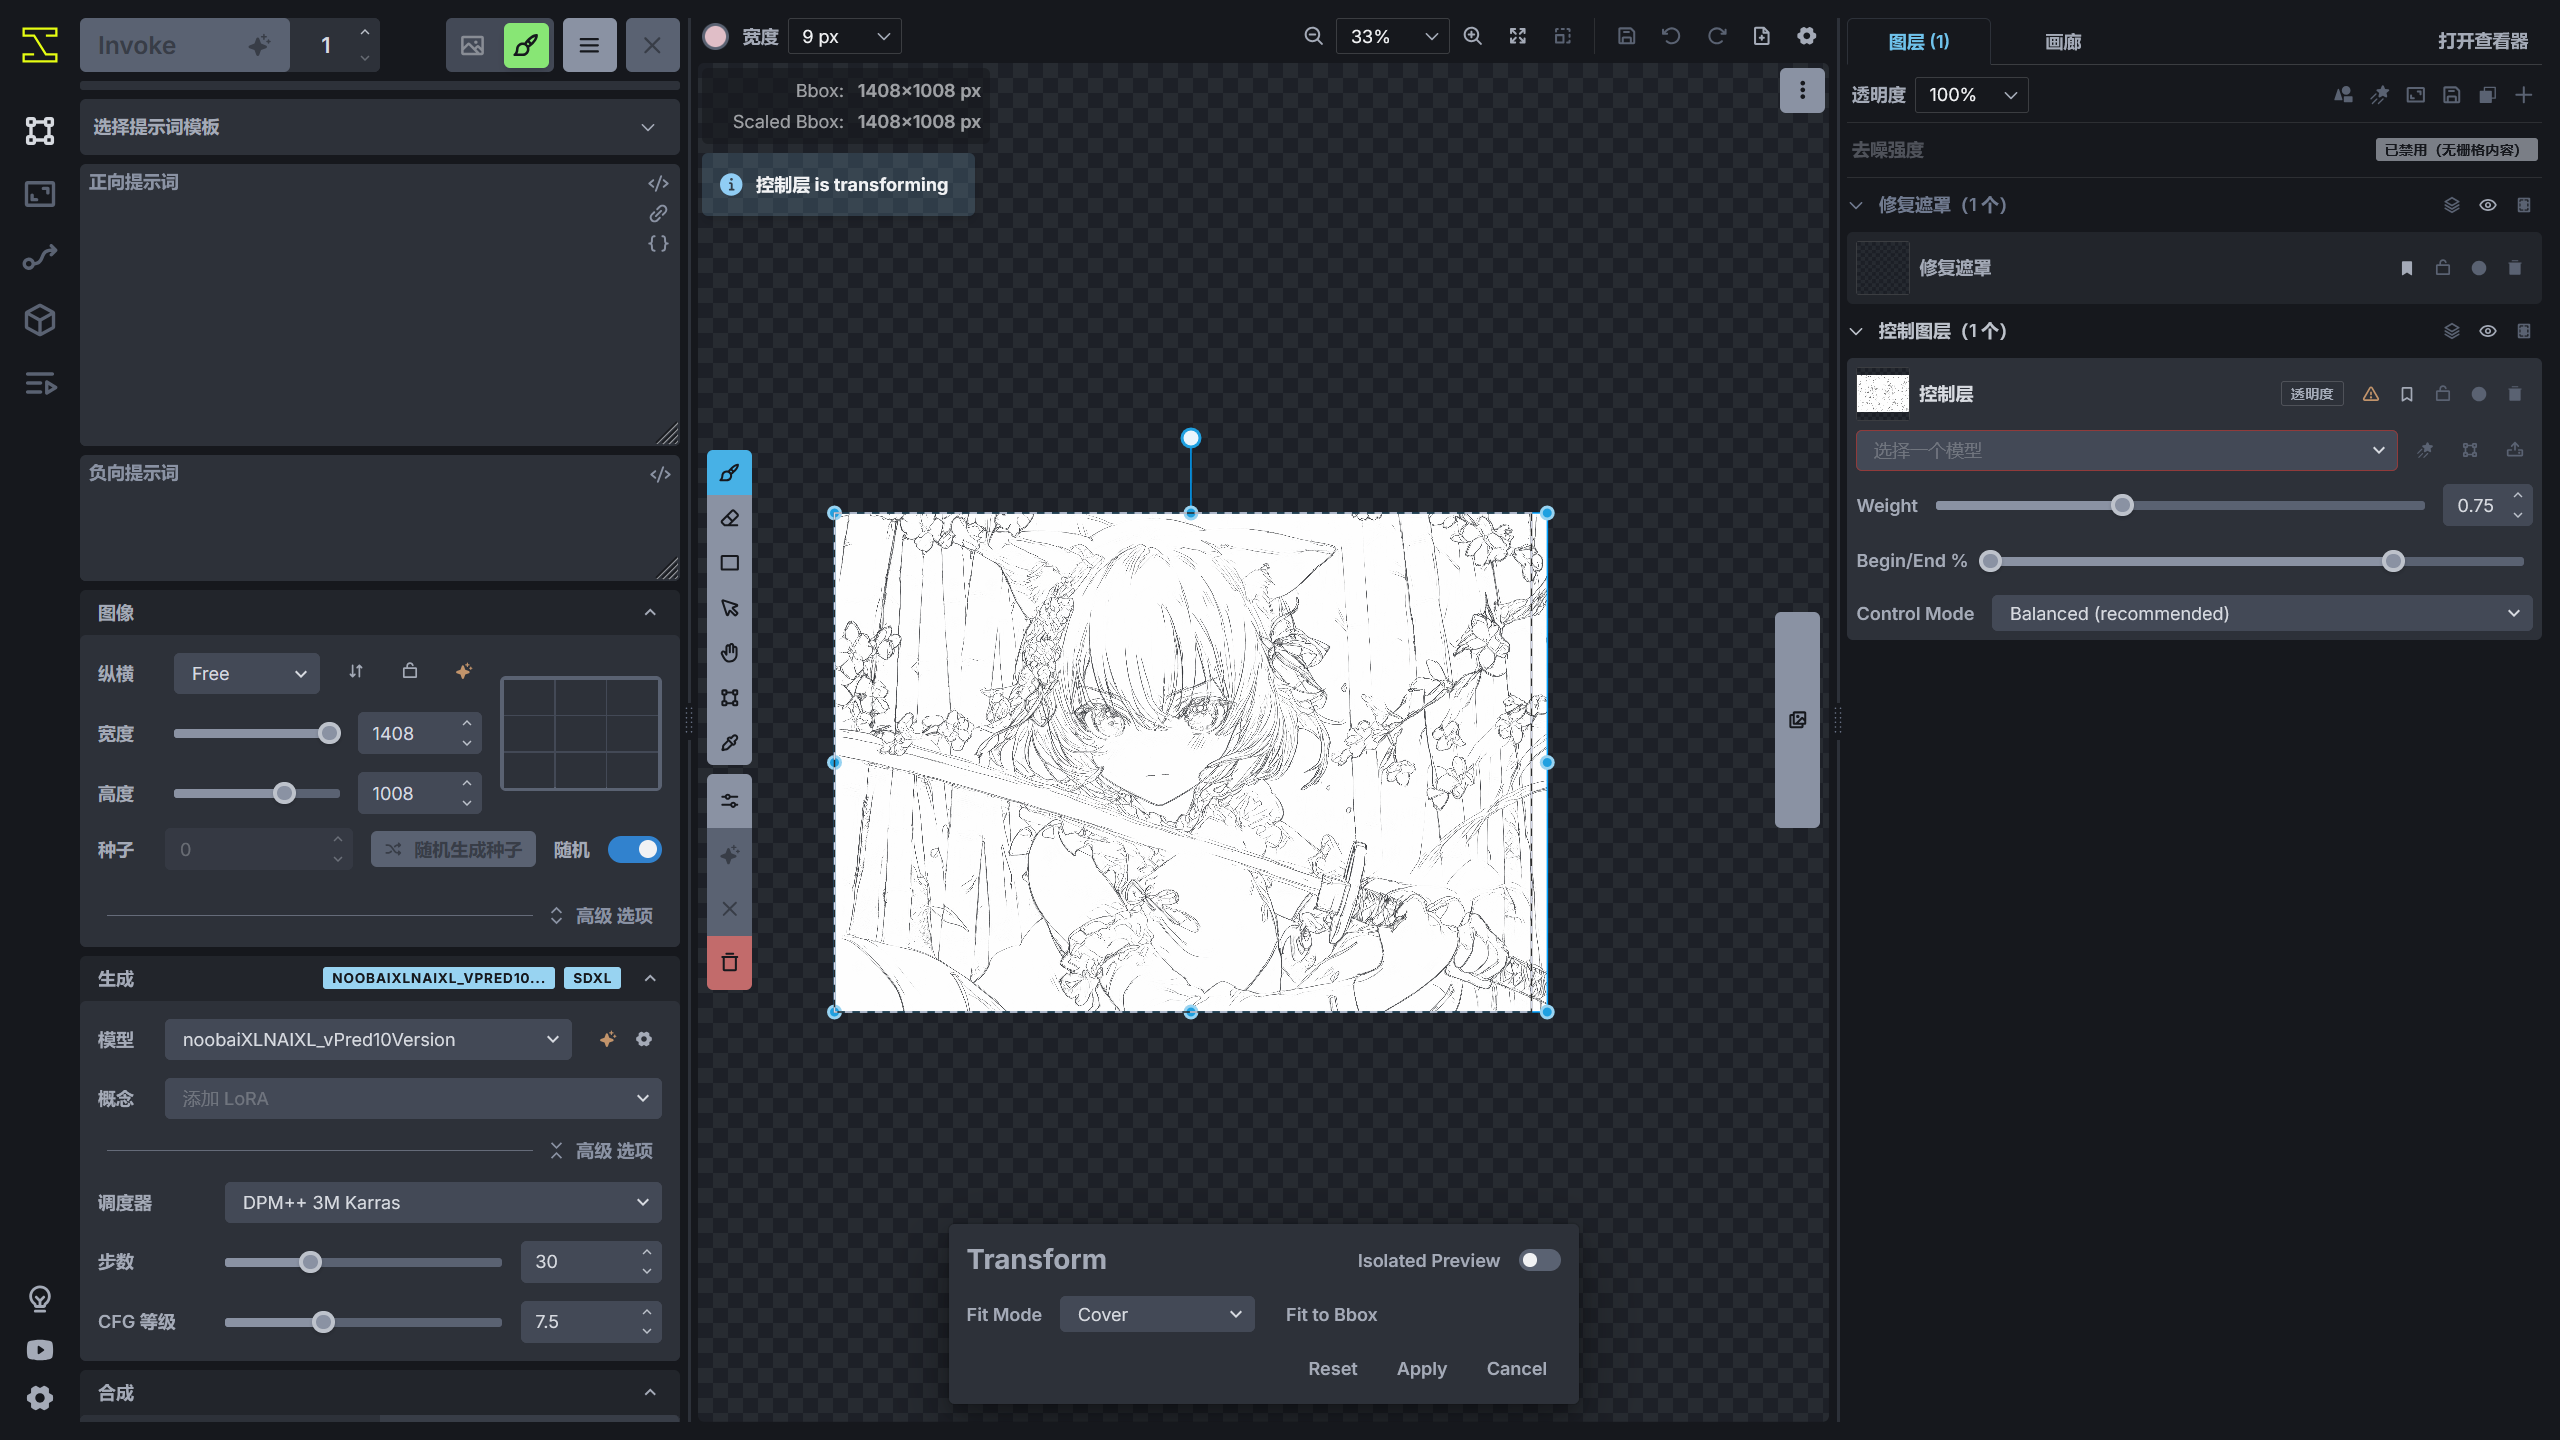Viewport: 2560px width, 1440px height.
Task: Click the Undo icon in the toolbar
Action: [1670, 35]
